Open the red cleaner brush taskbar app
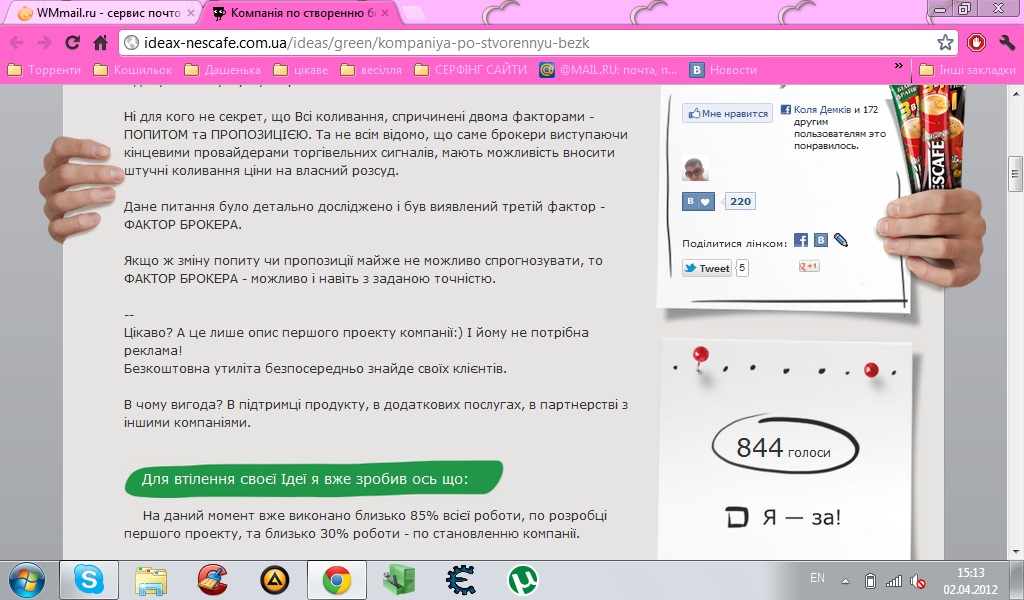This screenshot has width=1024, height=600. click(x=213, y=580)
